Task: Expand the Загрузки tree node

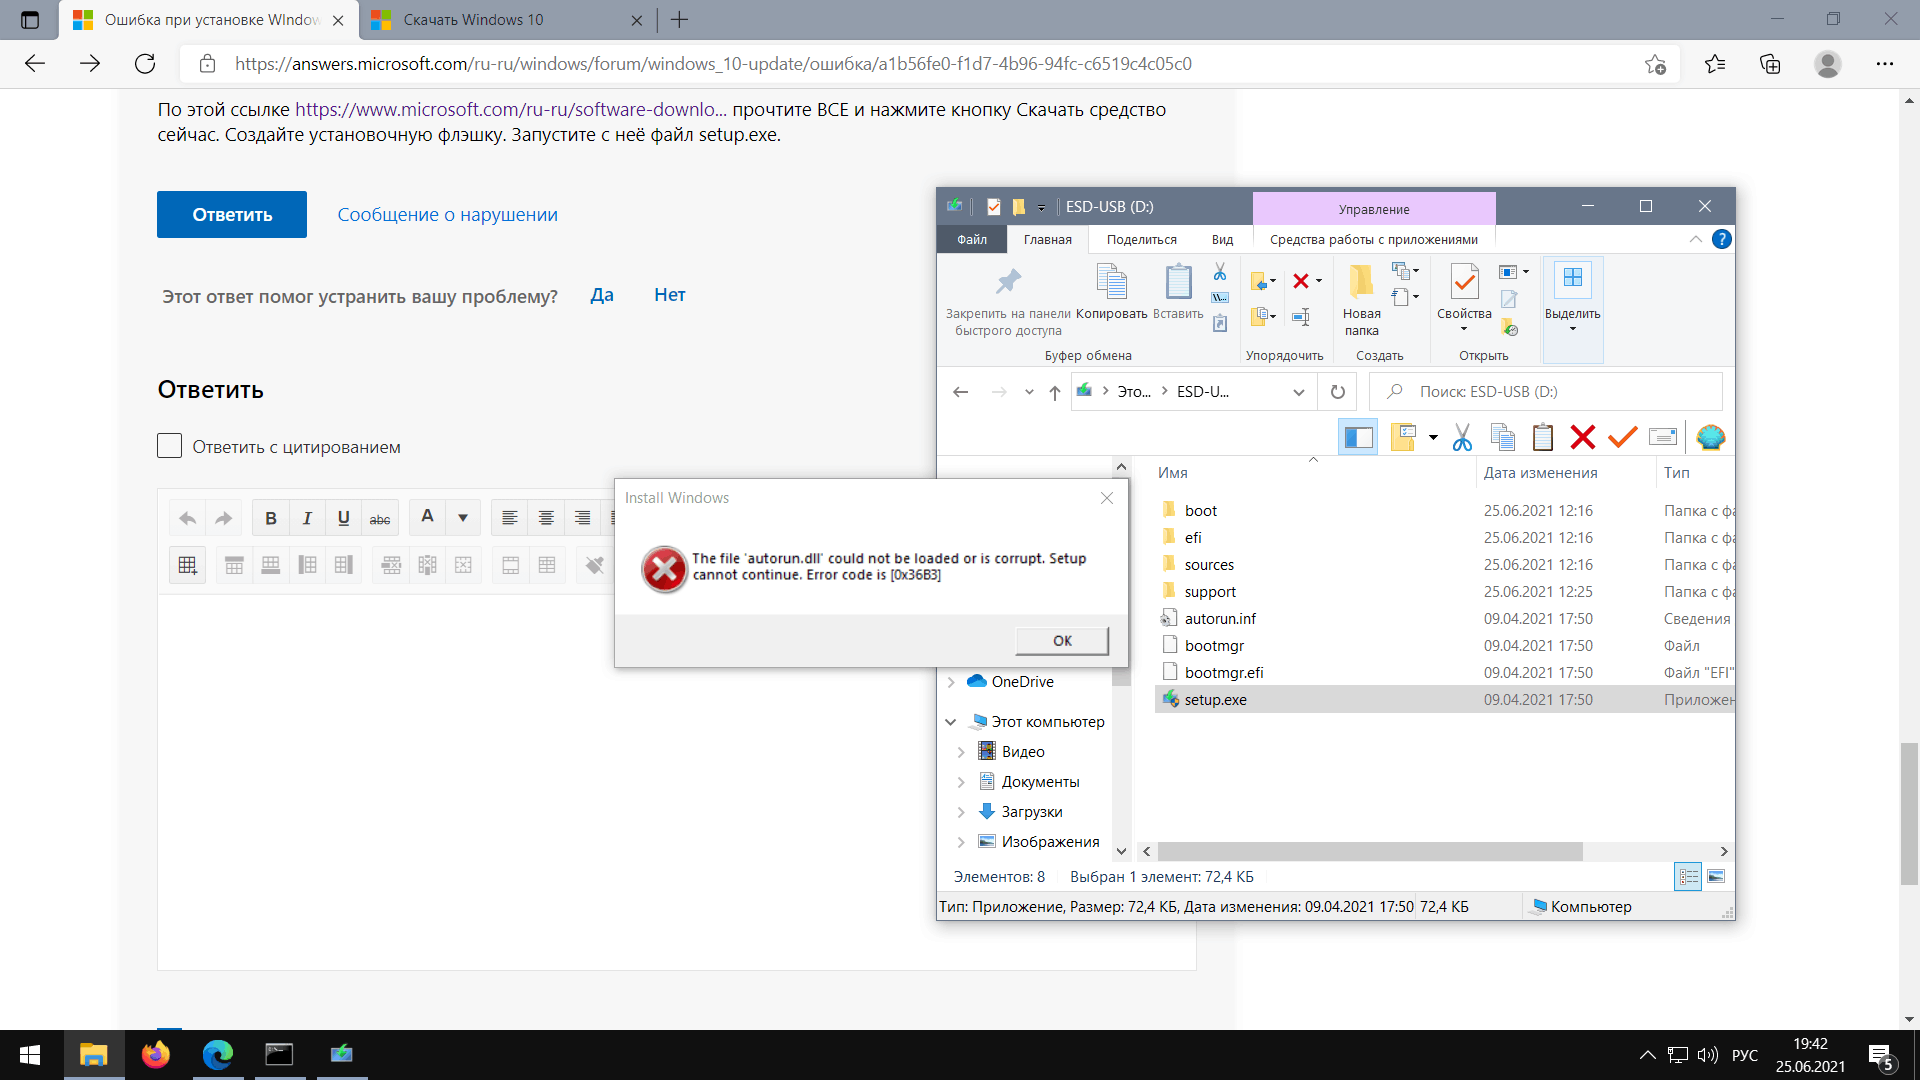Action: tap(961, 812)
